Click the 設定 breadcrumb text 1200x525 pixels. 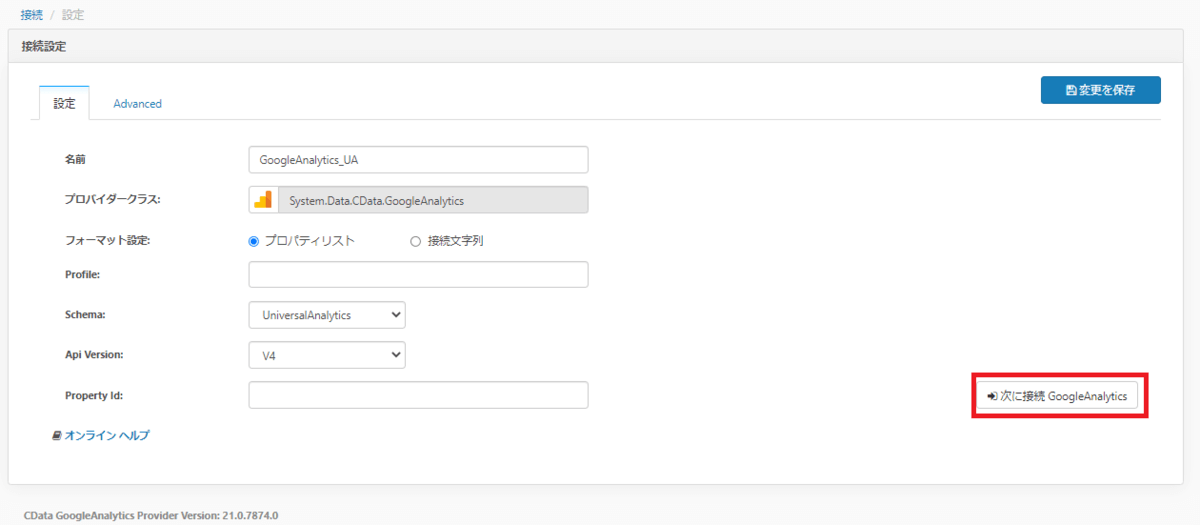coord(73,15)
